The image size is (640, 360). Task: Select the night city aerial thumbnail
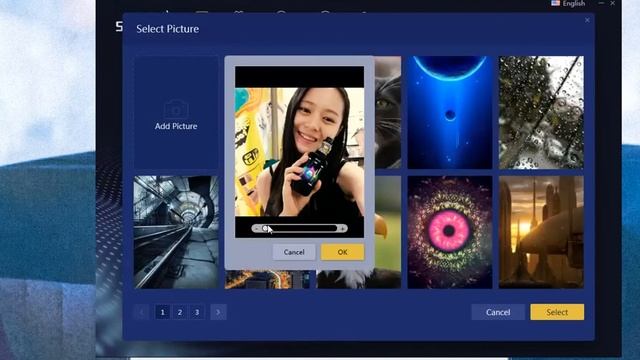[x=267, y=279]
